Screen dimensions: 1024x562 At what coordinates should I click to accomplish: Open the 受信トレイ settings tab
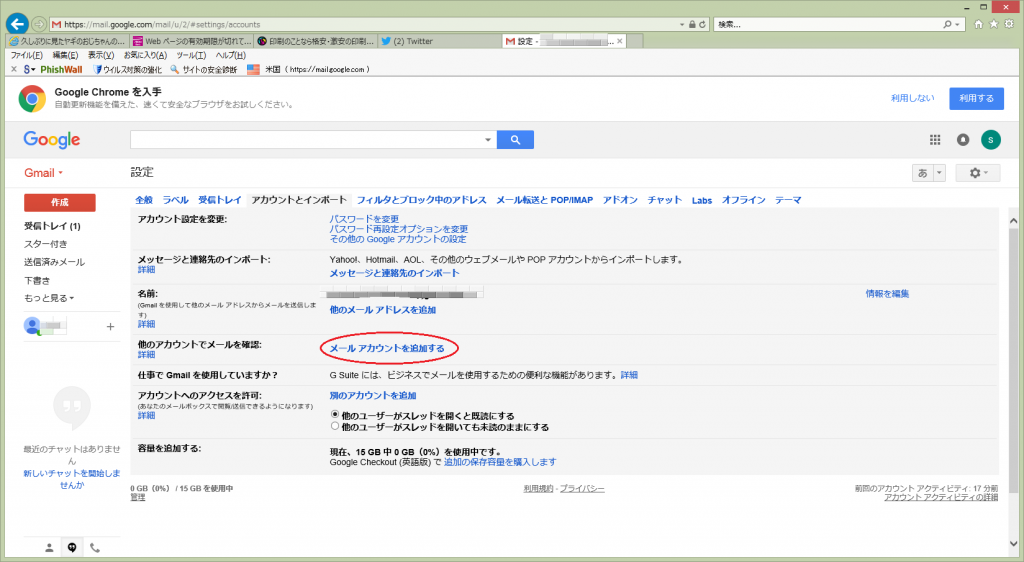tap(219, 200)
